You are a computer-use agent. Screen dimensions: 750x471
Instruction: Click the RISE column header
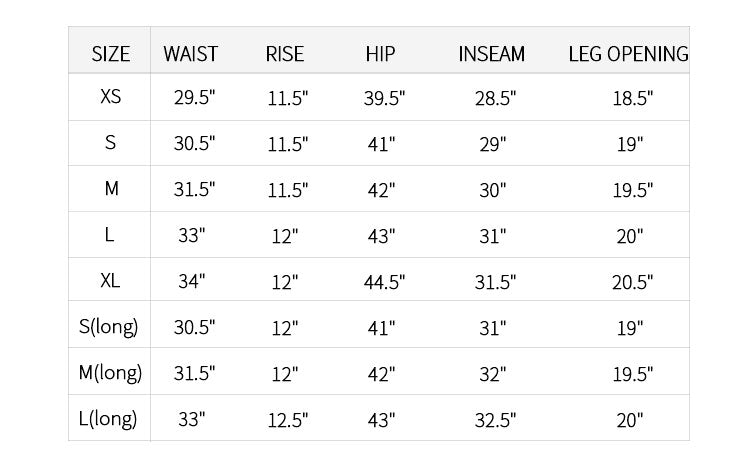285,54
